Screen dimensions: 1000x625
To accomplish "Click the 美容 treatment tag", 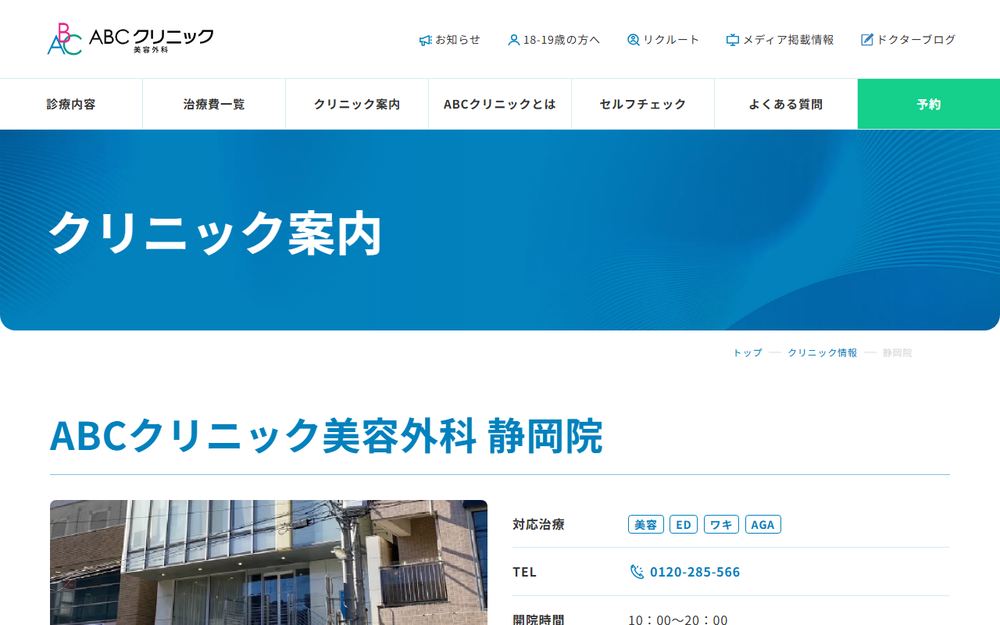I will coord(645,524).
